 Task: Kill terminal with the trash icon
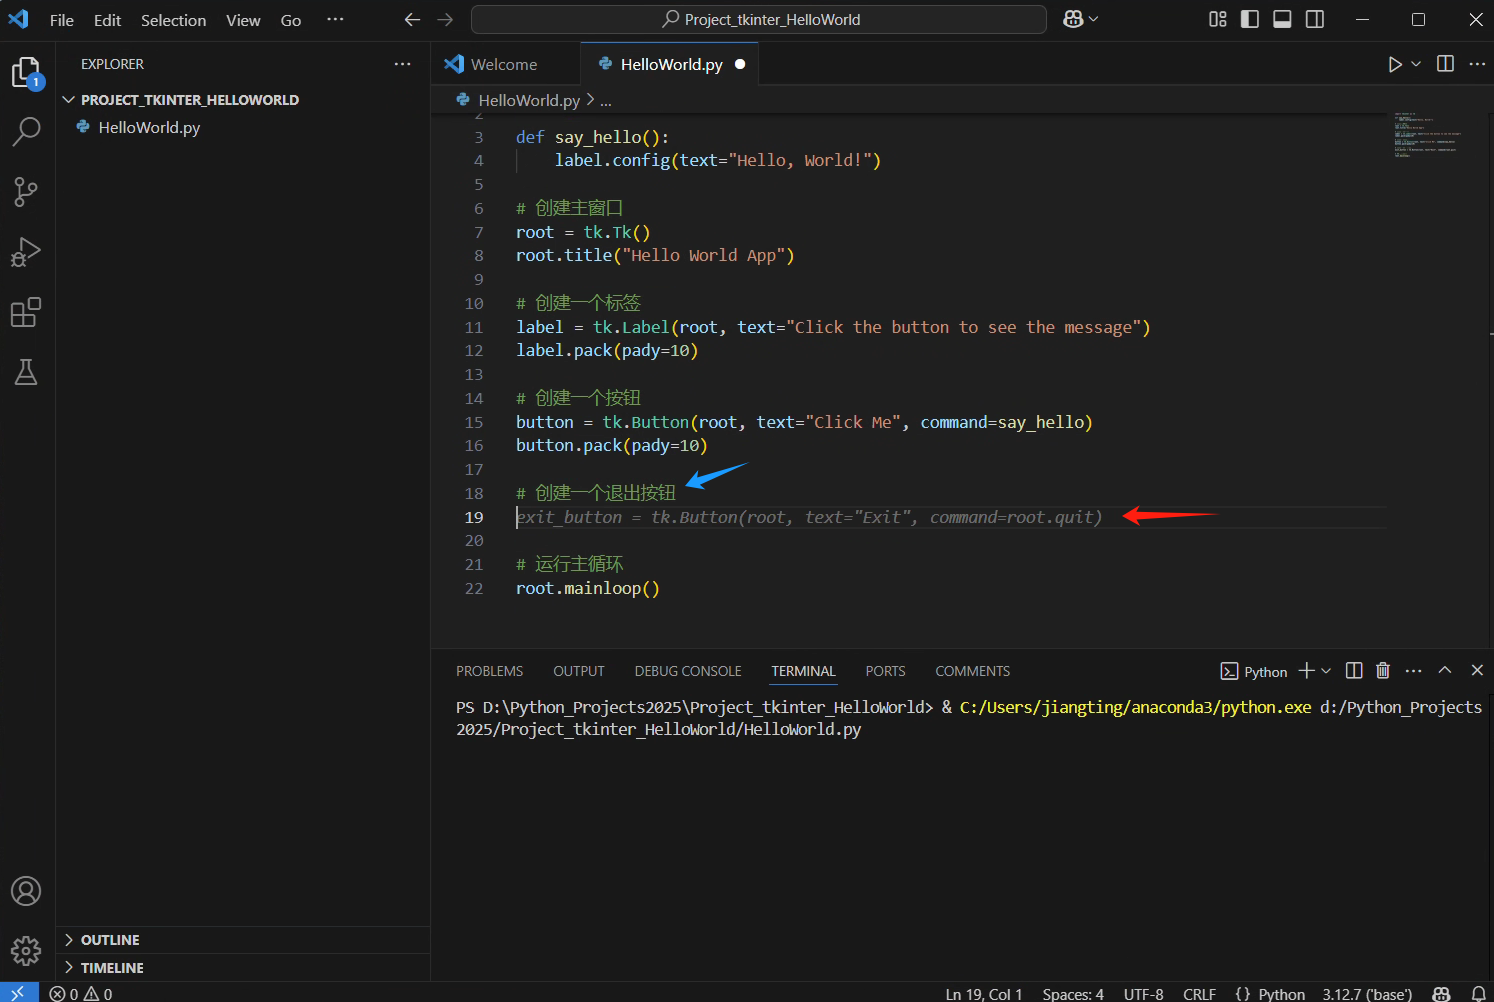click(x=1382, y=671)
